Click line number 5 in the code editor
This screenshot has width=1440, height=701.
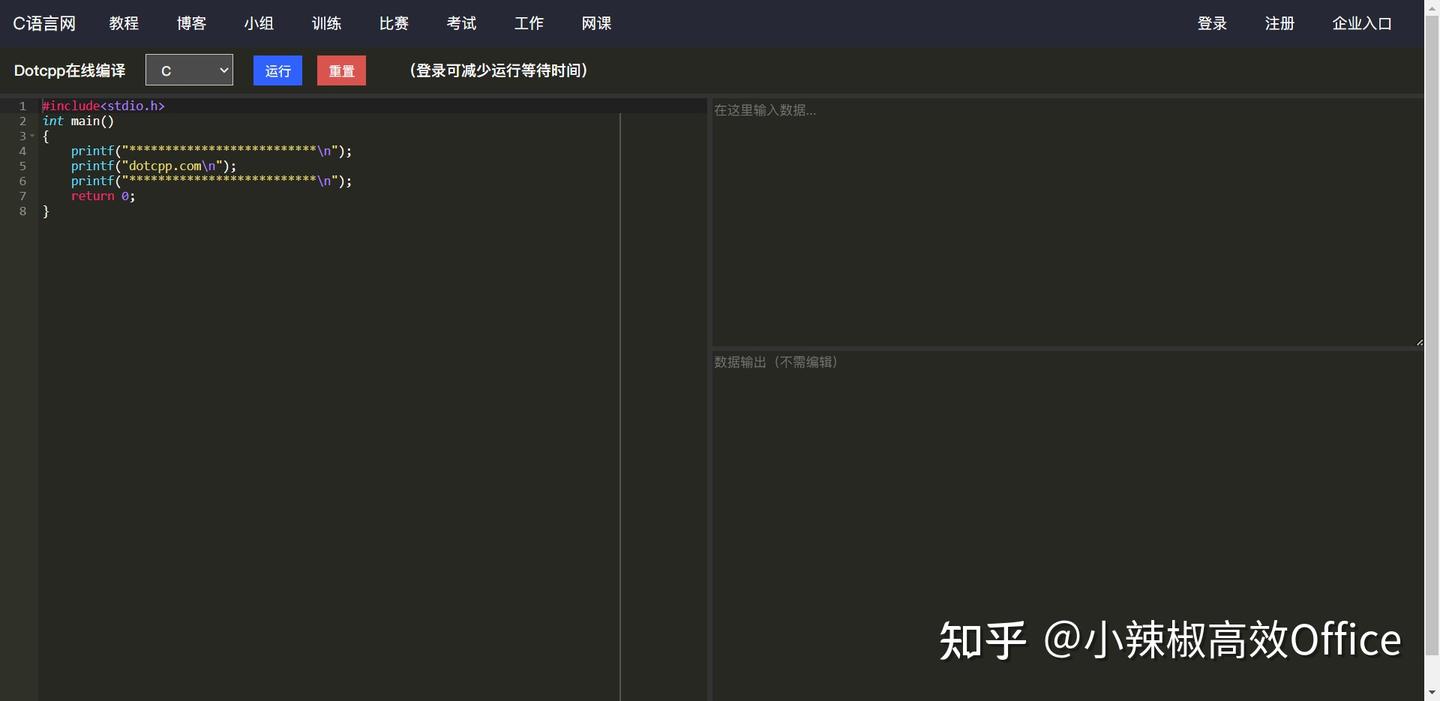click(22, 165)
